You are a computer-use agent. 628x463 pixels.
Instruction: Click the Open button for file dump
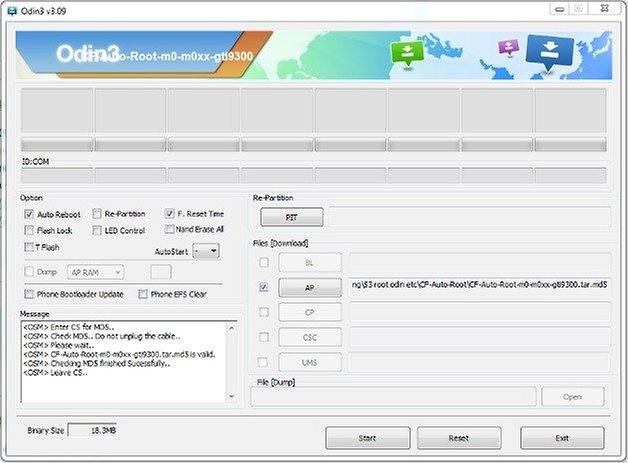point(573,397)
